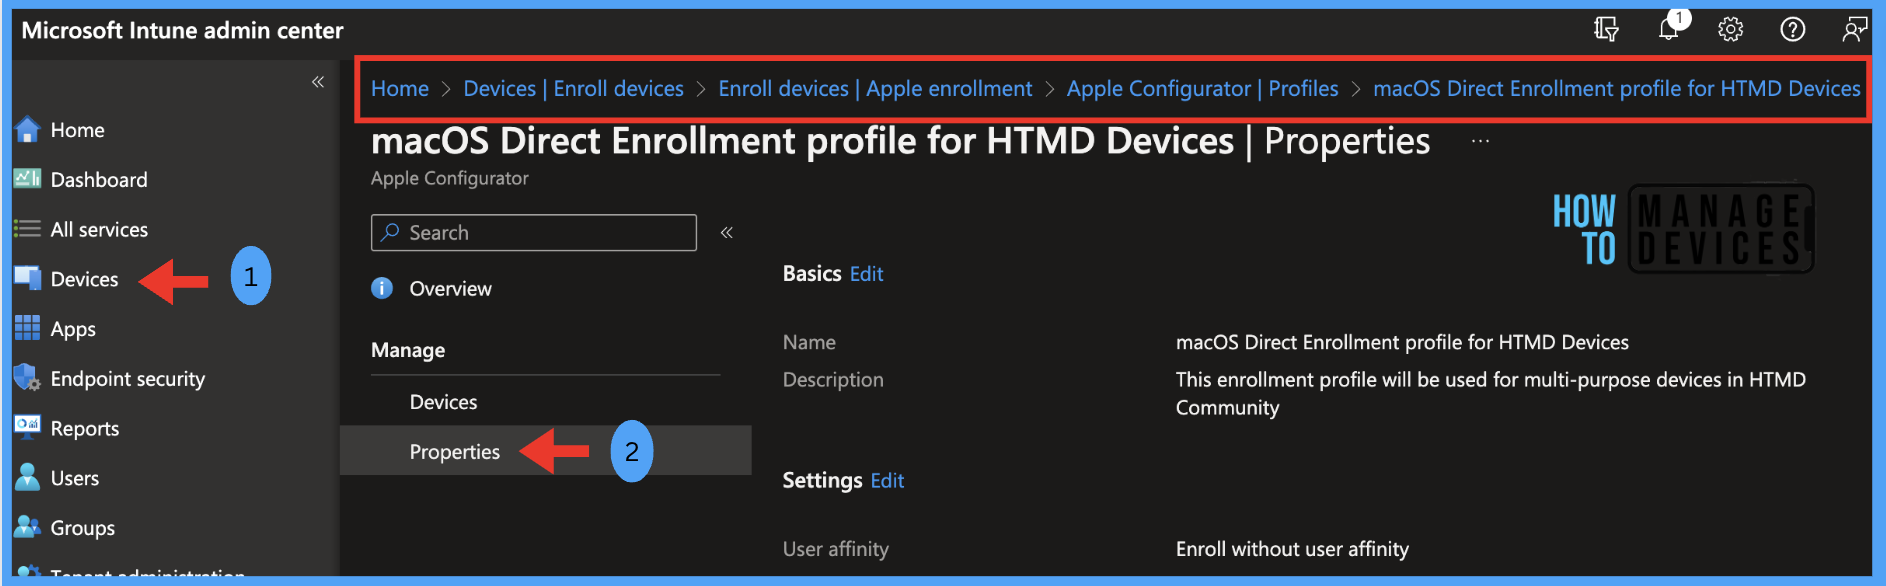1886x586 pixels.
Task: Open the Cloud Shell icon in the top bar
Action: [1606, 30]
